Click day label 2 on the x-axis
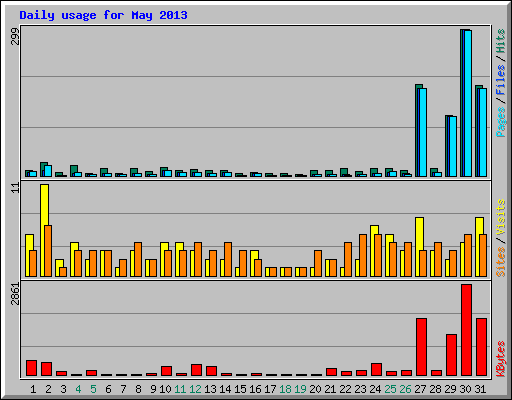This screenshot has height=400, width=512. [x=48, y=389]
